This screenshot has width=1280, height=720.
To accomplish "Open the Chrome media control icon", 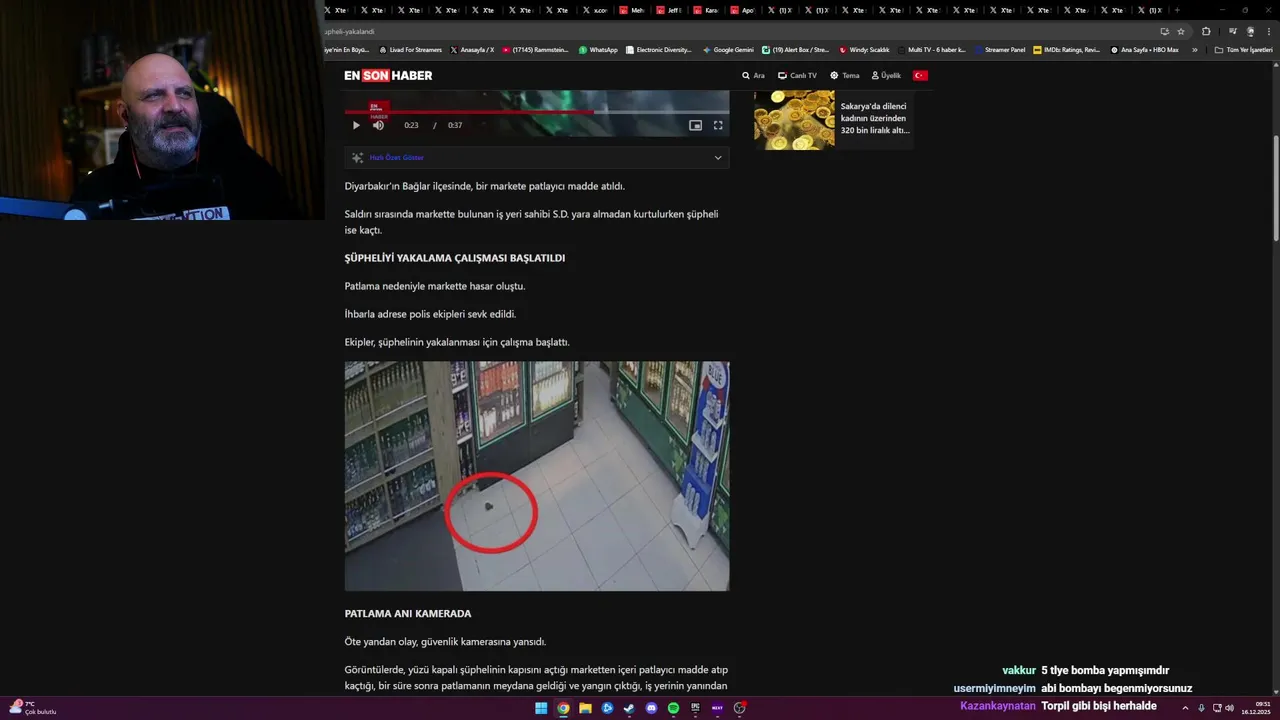I will pyautogui.click(x=1233, y=31).
